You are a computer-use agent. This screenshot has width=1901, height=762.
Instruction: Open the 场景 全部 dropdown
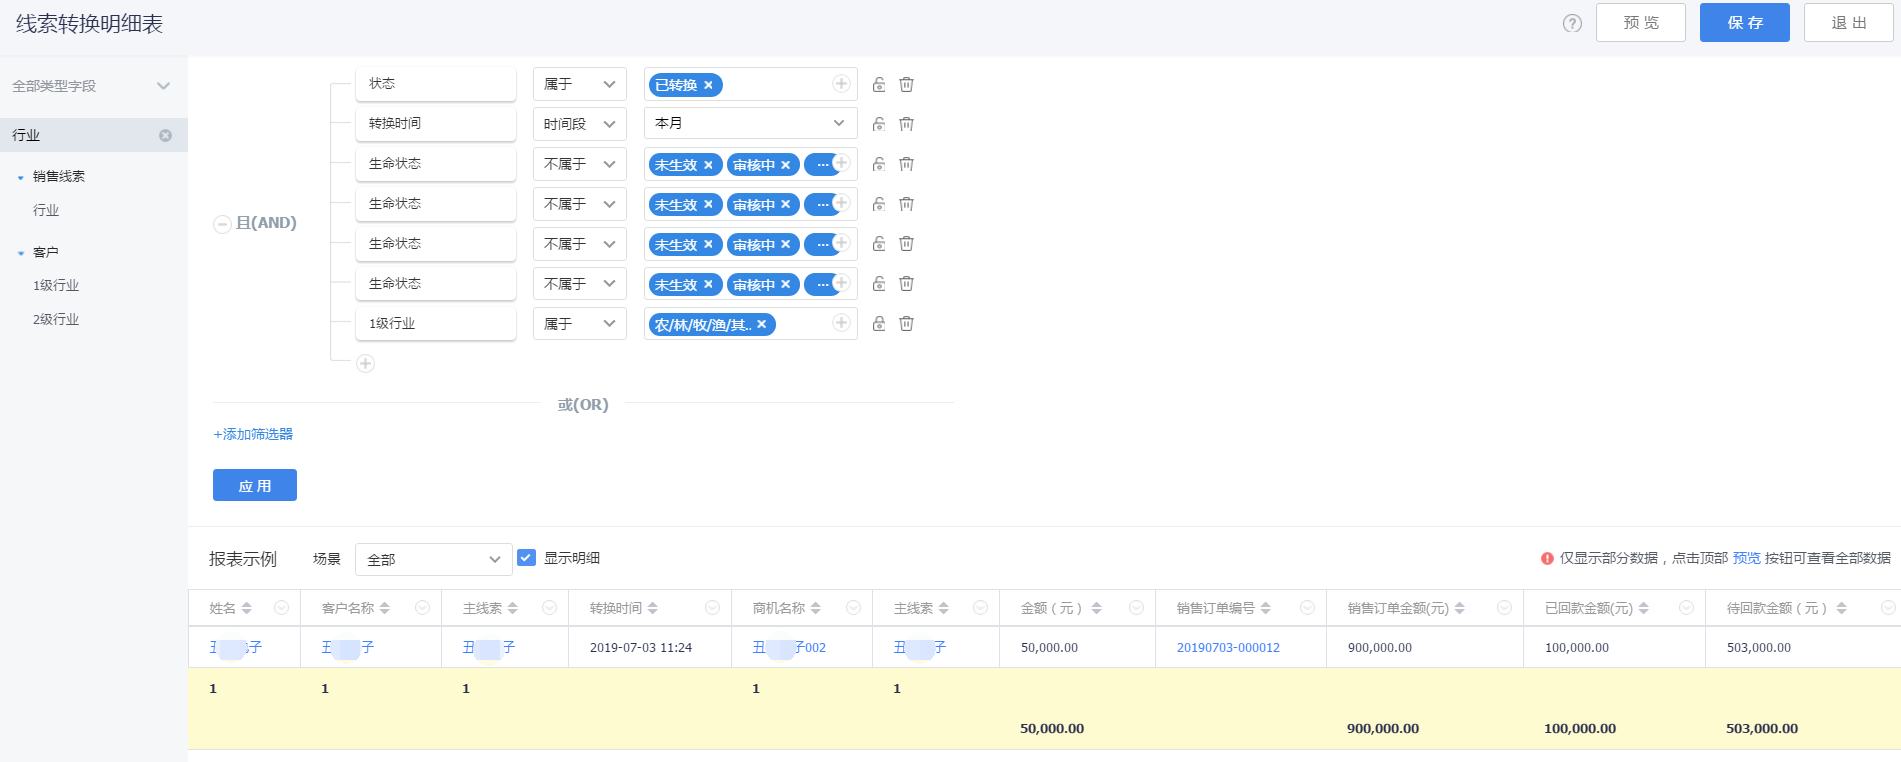(434, 559)
